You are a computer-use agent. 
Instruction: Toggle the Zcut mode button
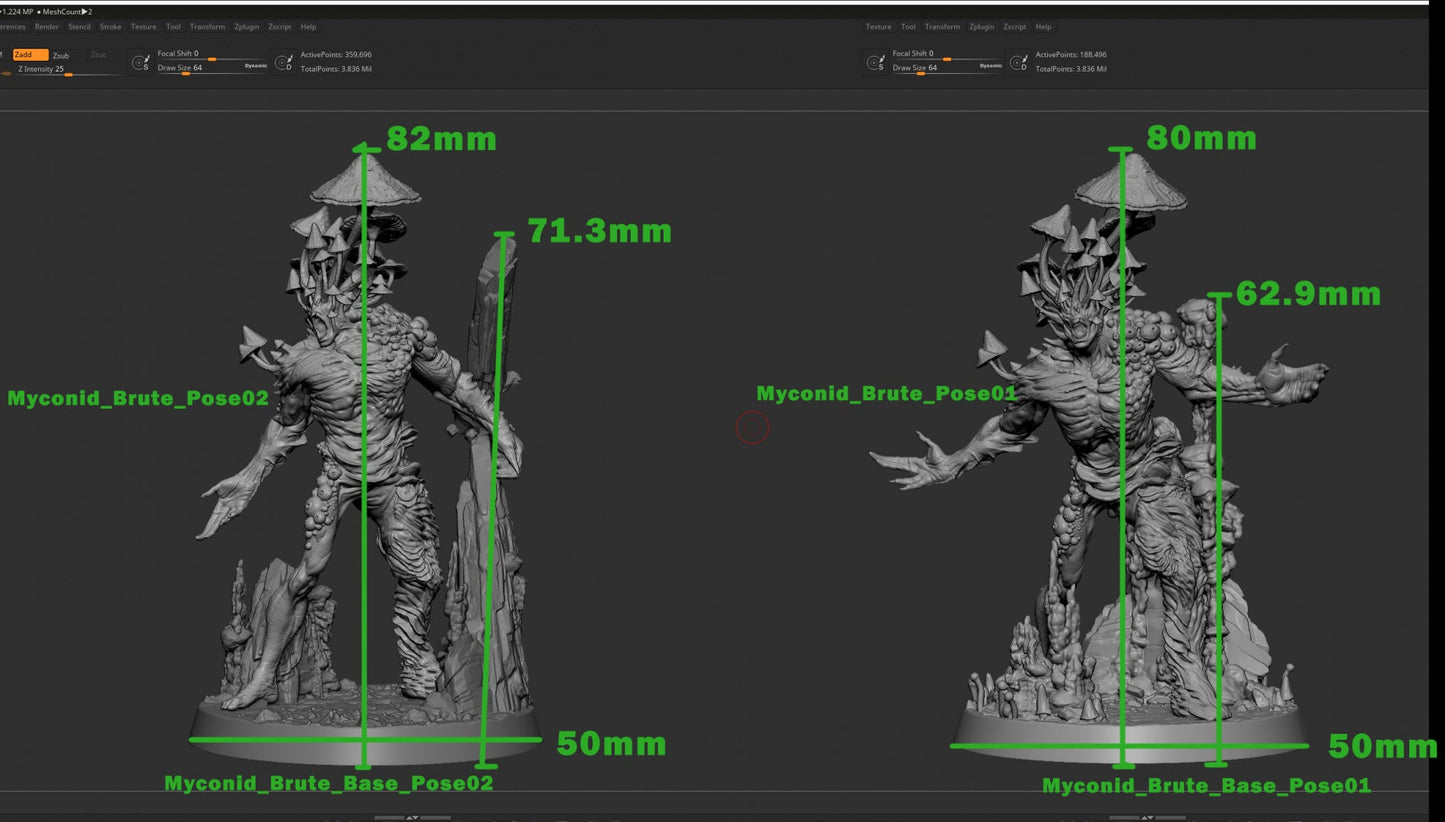(97, 55)
